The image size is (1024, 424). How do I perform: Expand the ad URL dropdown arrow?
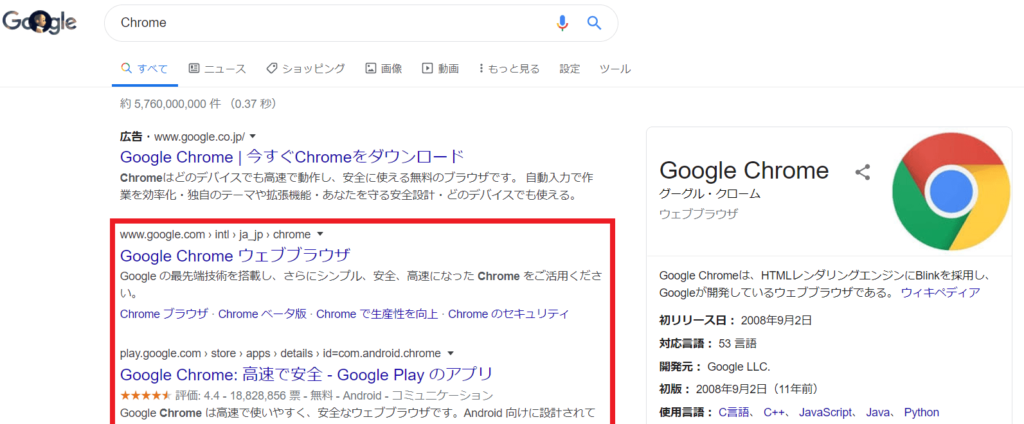253,136
